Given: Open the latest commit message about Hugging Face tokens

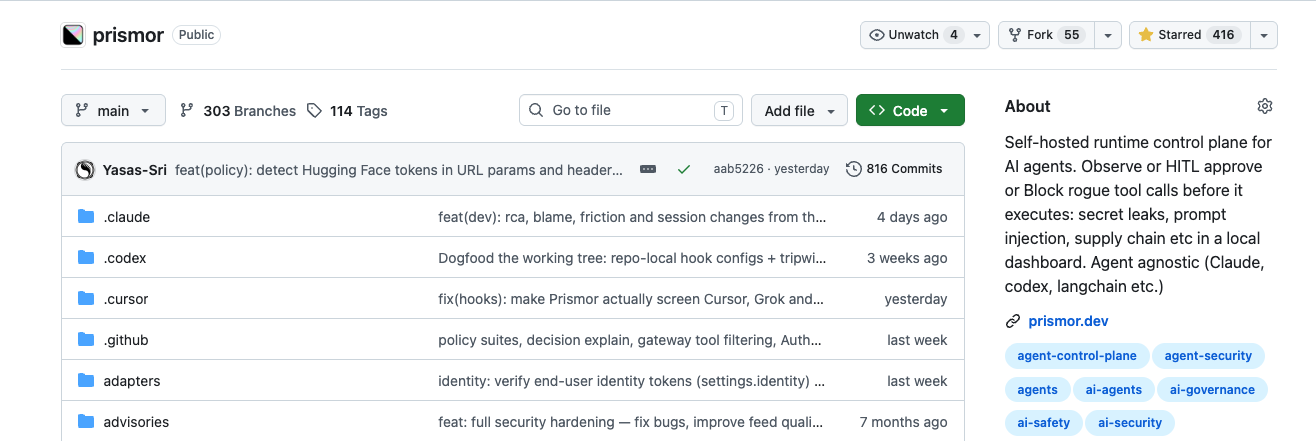Looking at the screenshot, I should point(399,169).
